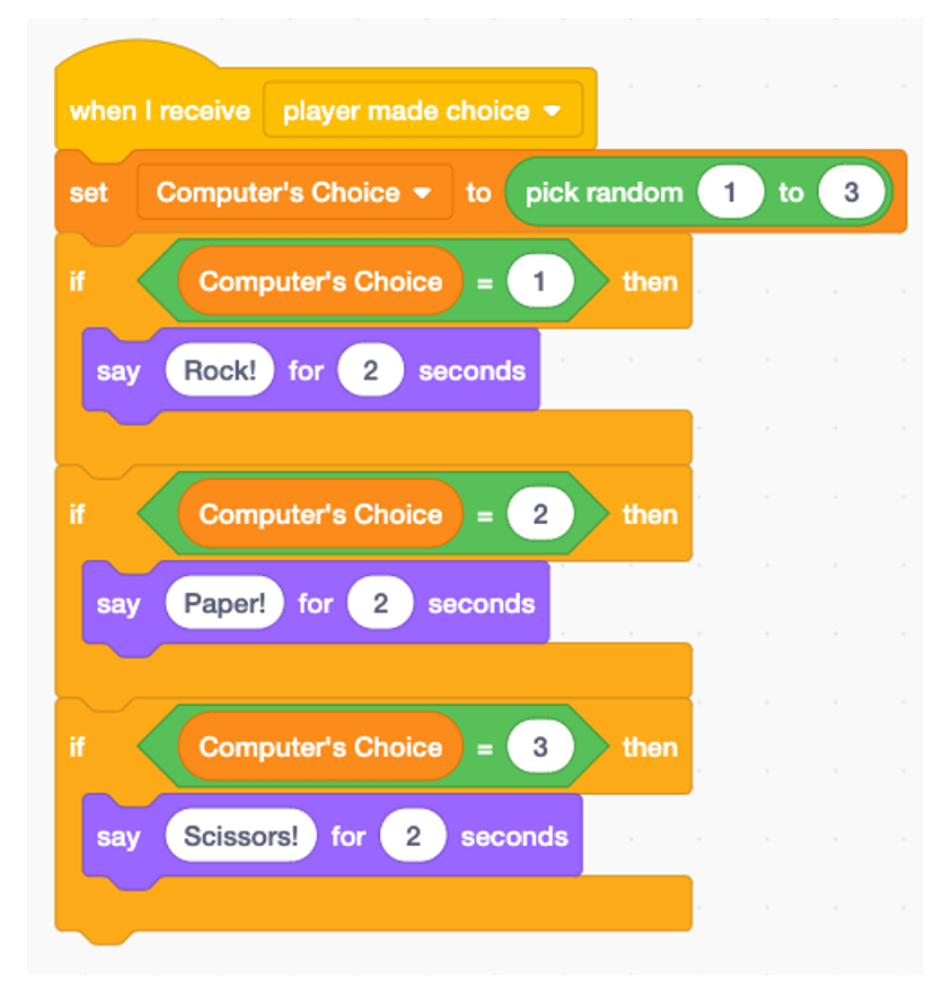Edit the 'Paper!' text field
The width and height of the screenshot is (940, 984).
pyautogui.click(x=225, y=604)
